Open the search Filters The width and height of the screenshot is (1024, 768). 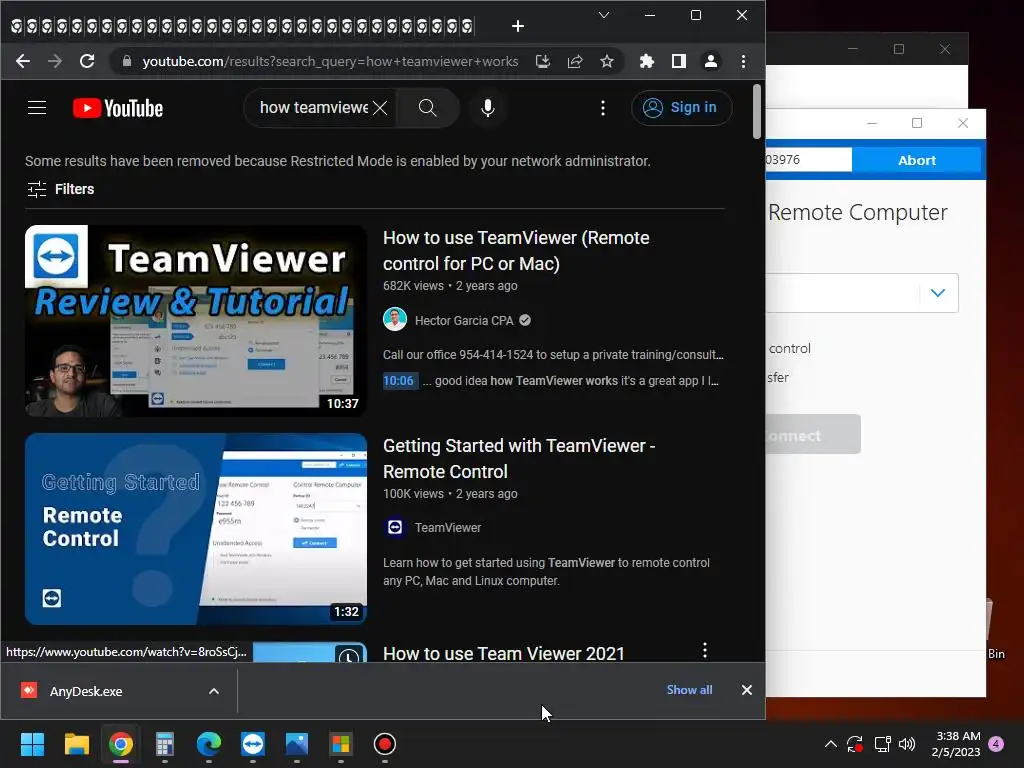point(61,189)
